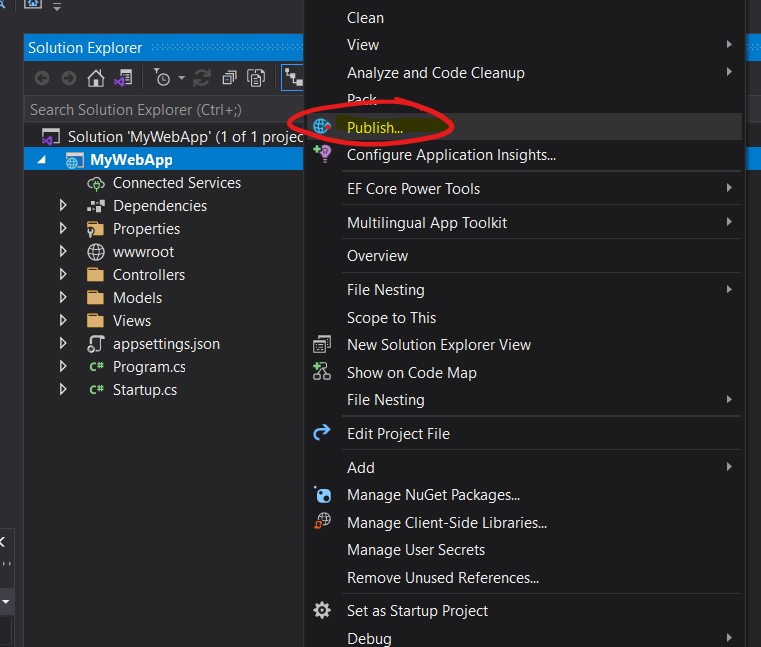Image resolution: width=761 pixels, height=647 pixels.
Task: Expand the Dependencies node
Action: point(63,205)
